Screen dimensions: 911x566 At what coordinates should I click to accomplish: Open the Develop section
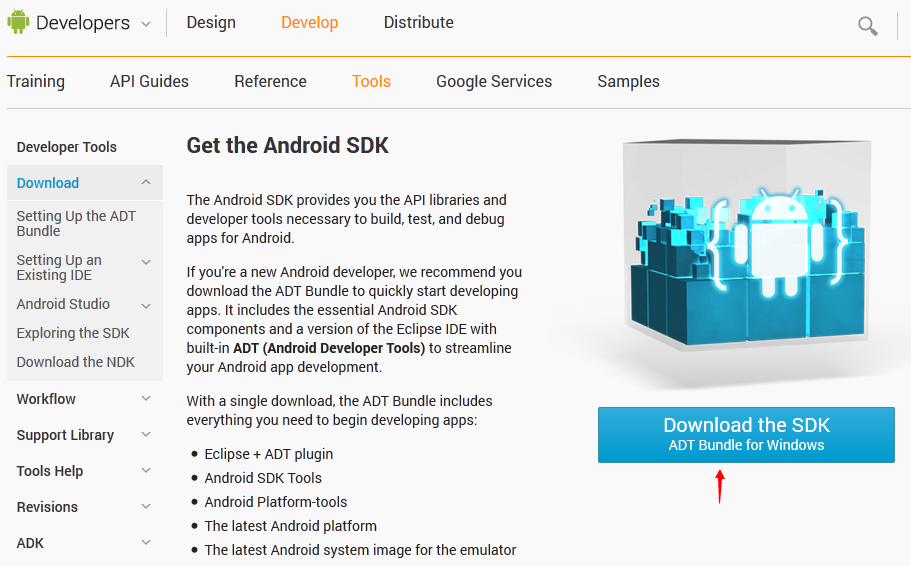pyautogui.click(x=310, y=23)
